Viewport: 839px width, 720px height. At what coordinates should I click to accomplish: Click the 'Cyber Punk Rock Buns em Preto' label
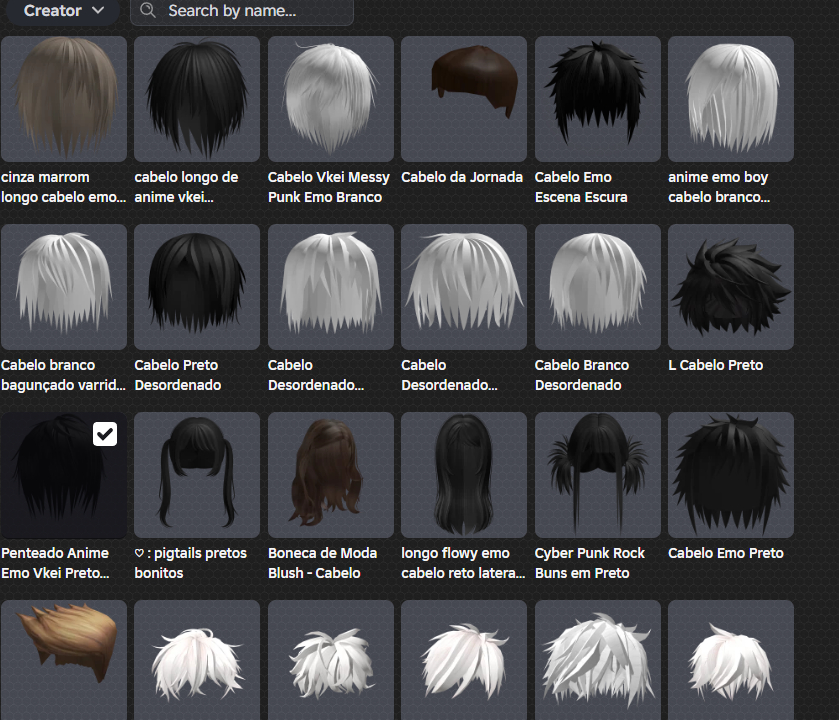pos(590,563)
